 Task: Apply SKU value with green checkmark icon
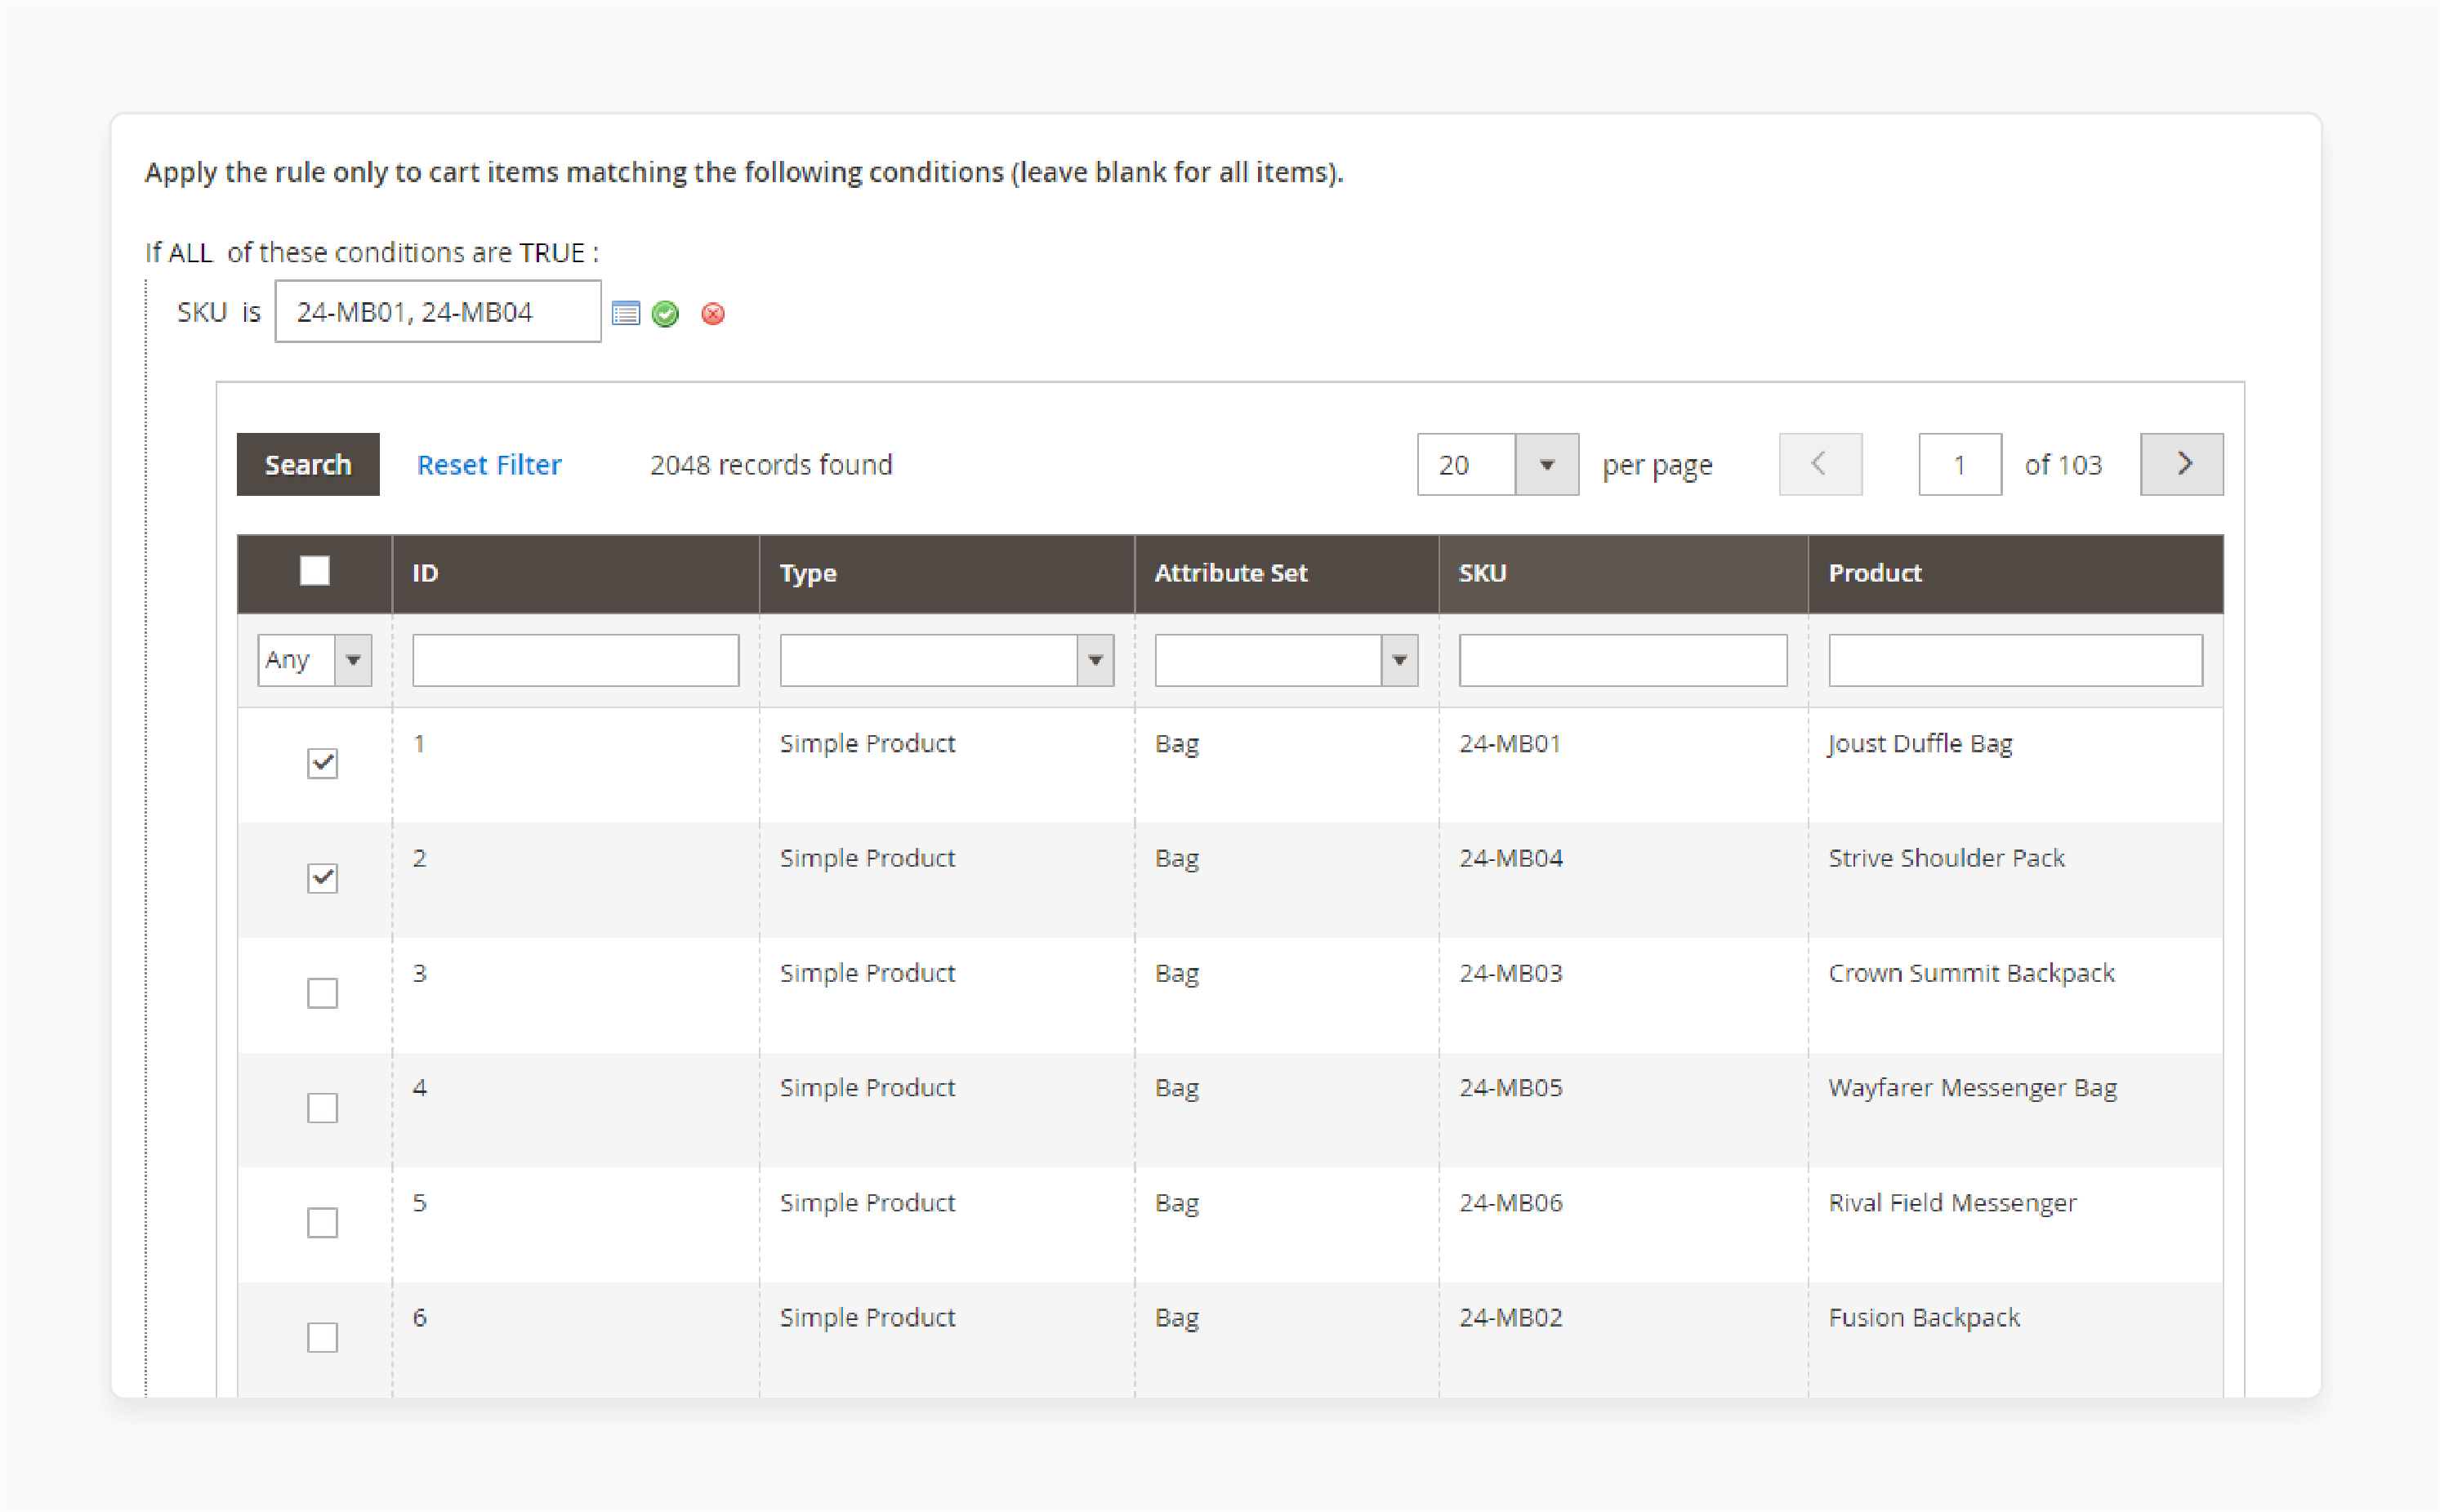click(665, 314)
